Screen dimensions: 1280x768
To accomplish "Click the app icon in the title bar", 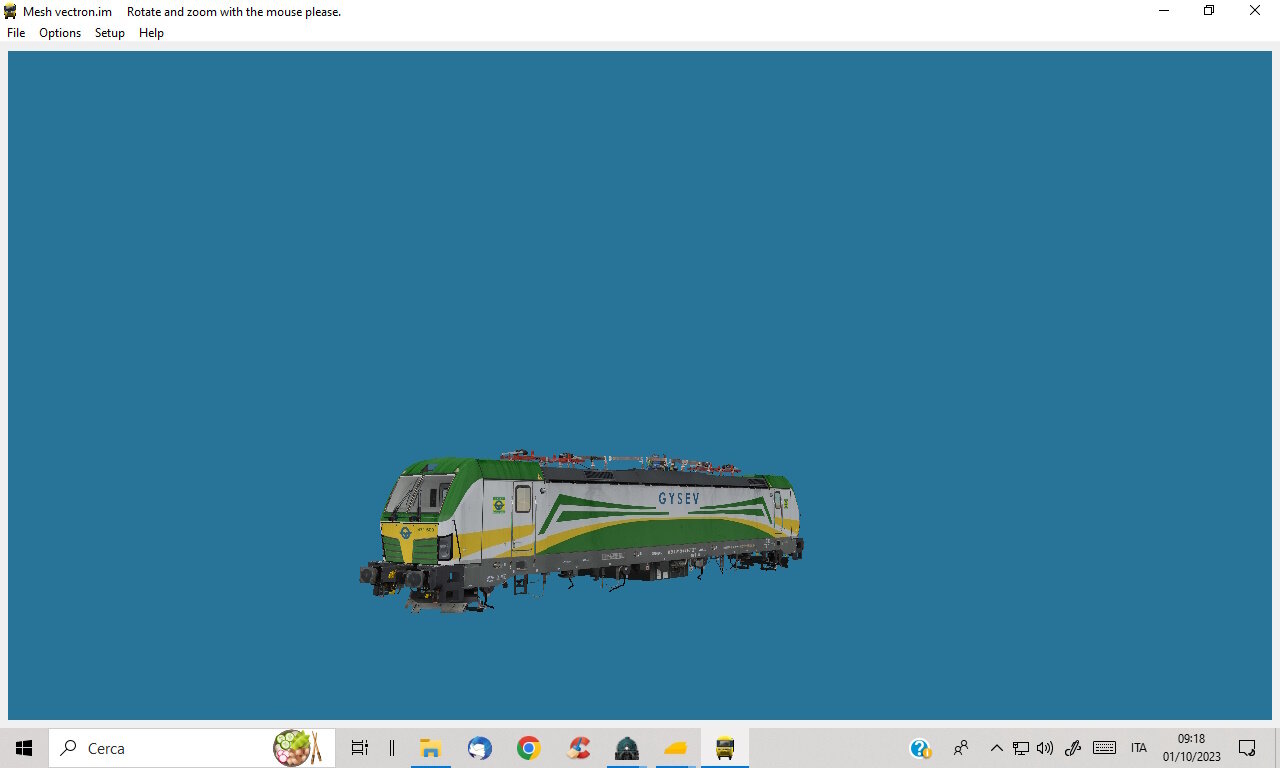I will pyautogui.click(x=11, y=11).
